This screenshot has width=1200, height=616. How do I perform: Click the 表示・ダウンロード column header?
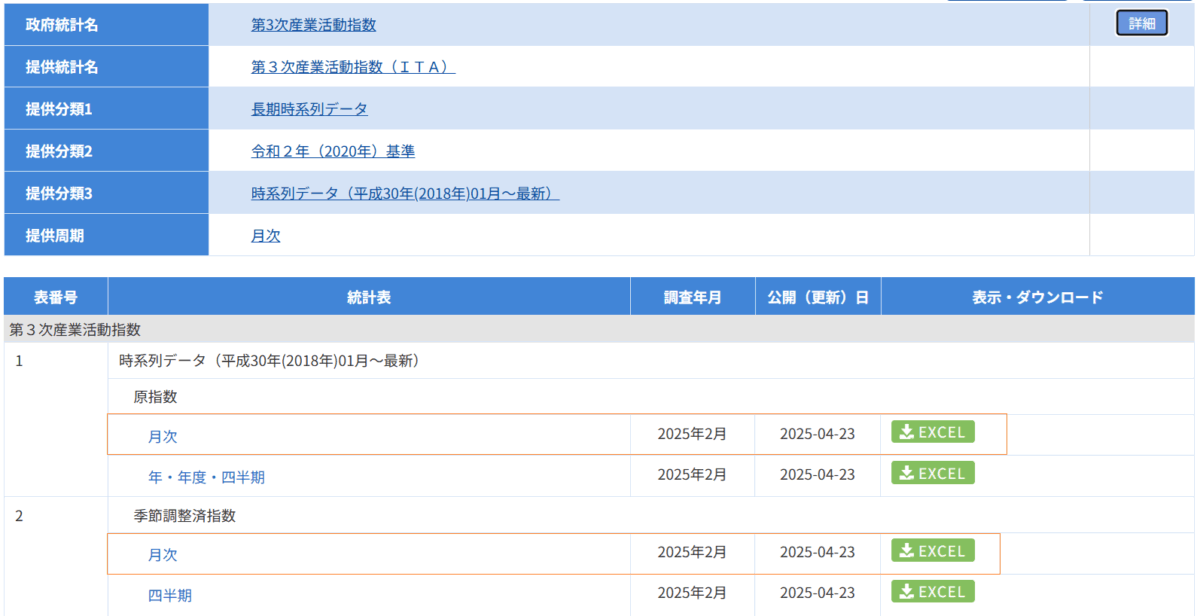[1037, 297]
